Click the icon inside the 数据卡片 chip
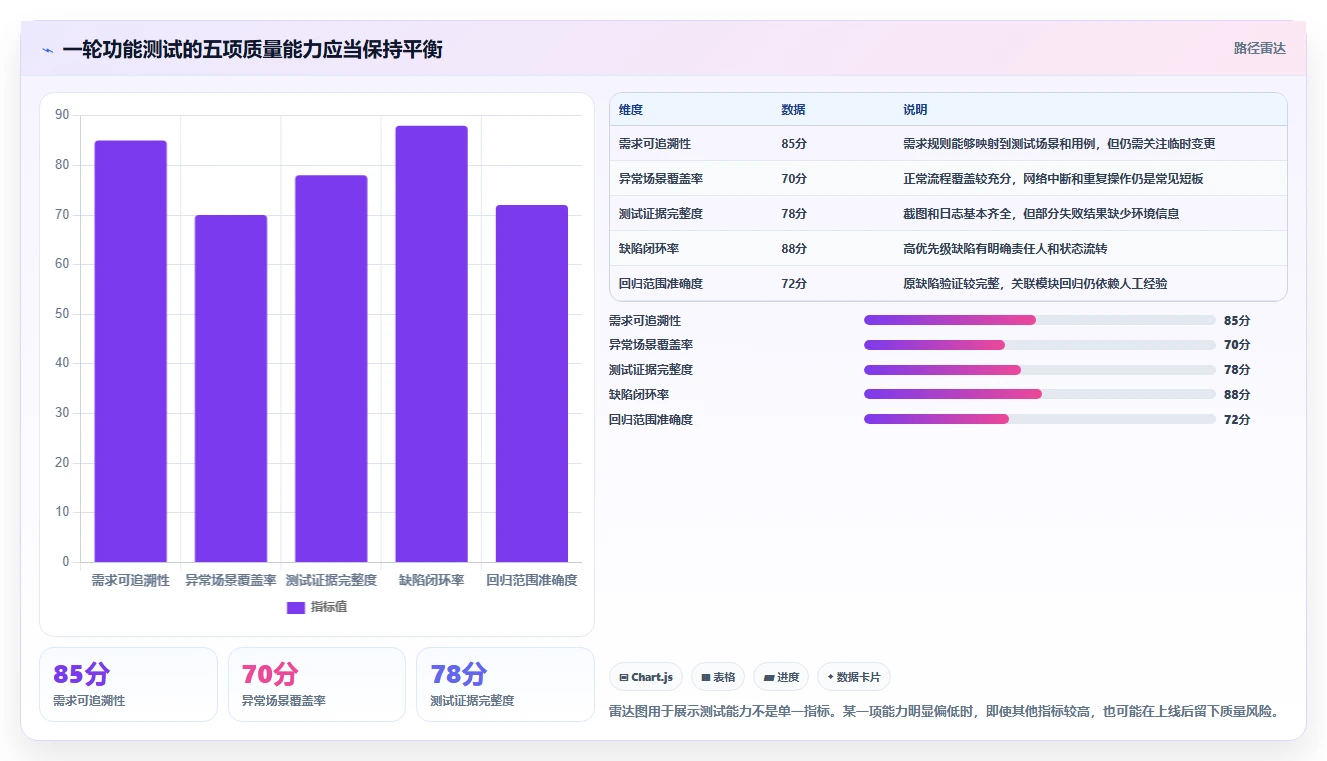1327x761 pixels. tap(830, 677)
